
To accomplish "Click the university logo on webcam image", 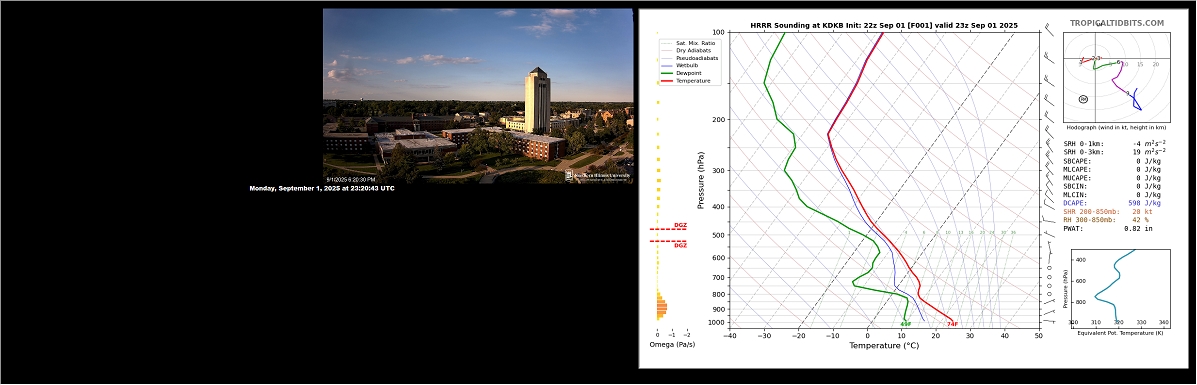I will pyautogui.click(x=598, y=176).
